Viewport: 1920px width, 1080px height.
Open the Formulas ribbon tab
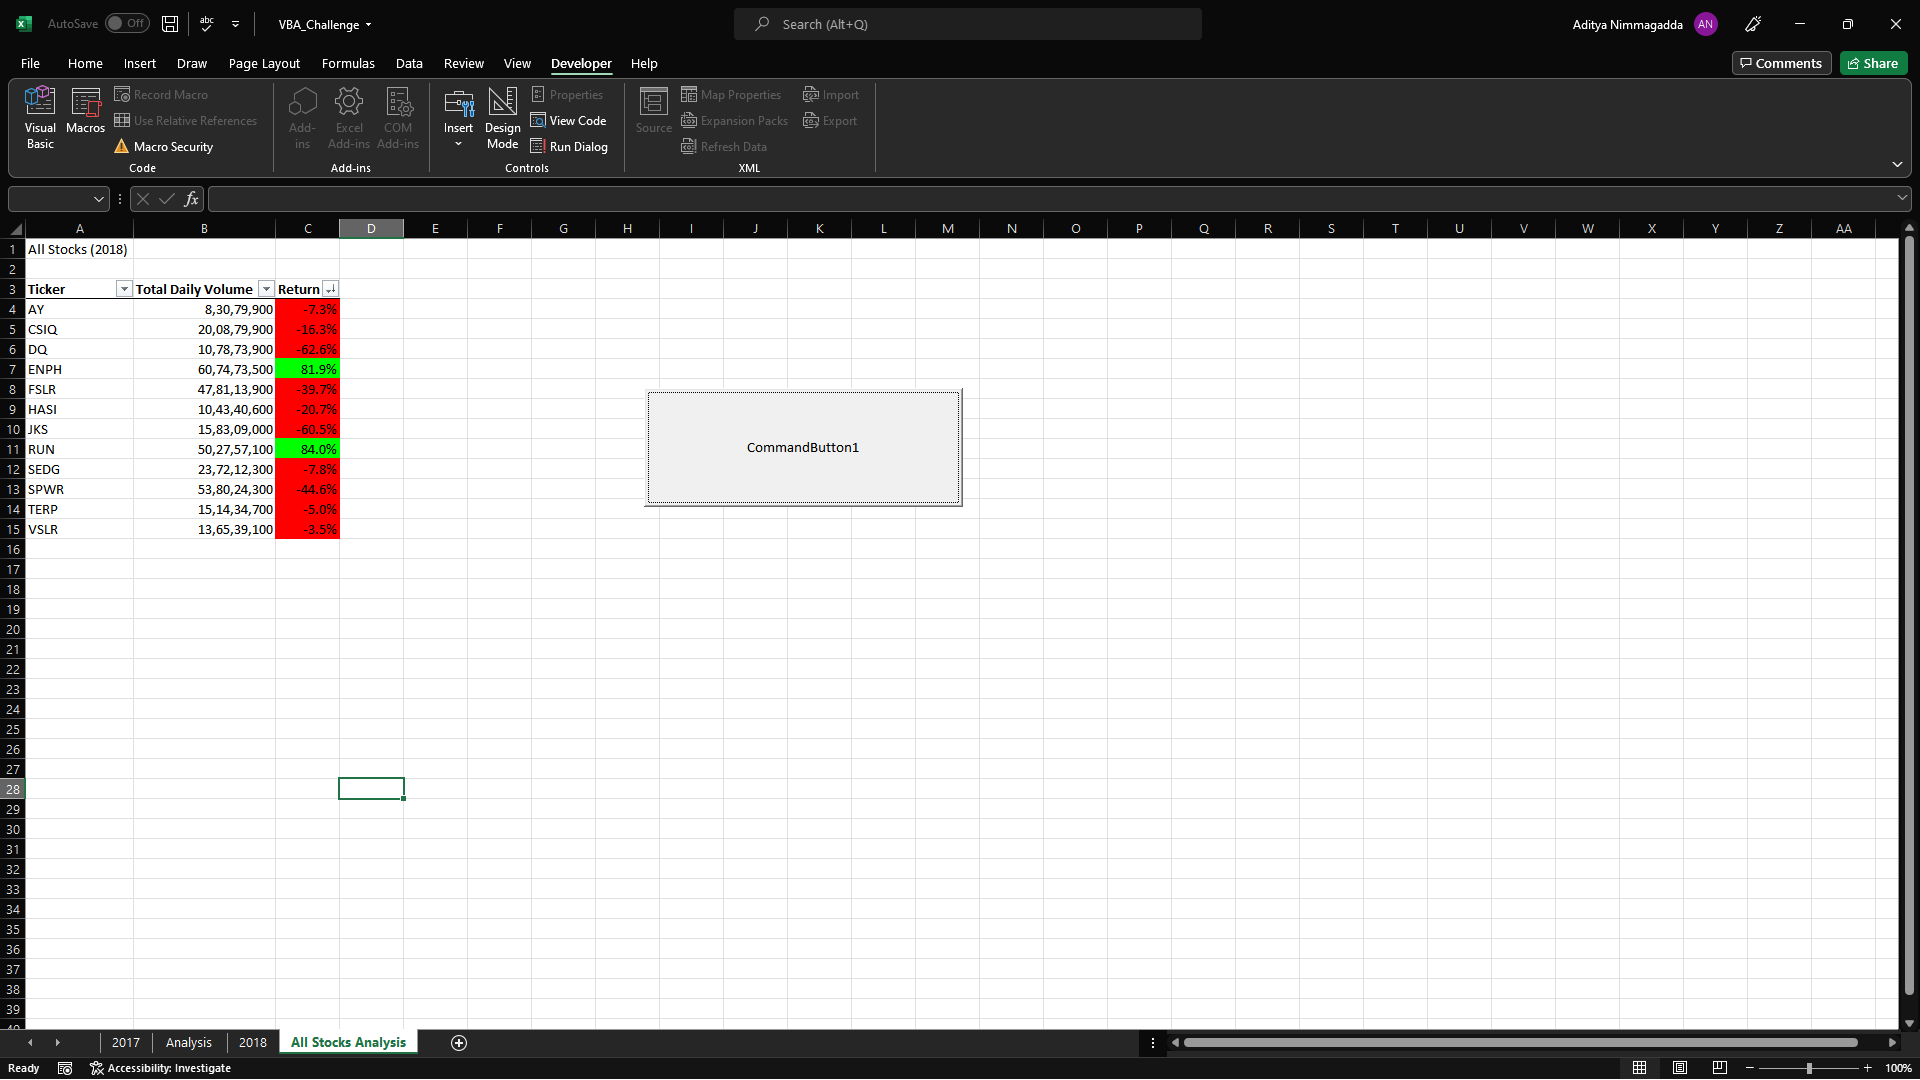tap(348, 63)
